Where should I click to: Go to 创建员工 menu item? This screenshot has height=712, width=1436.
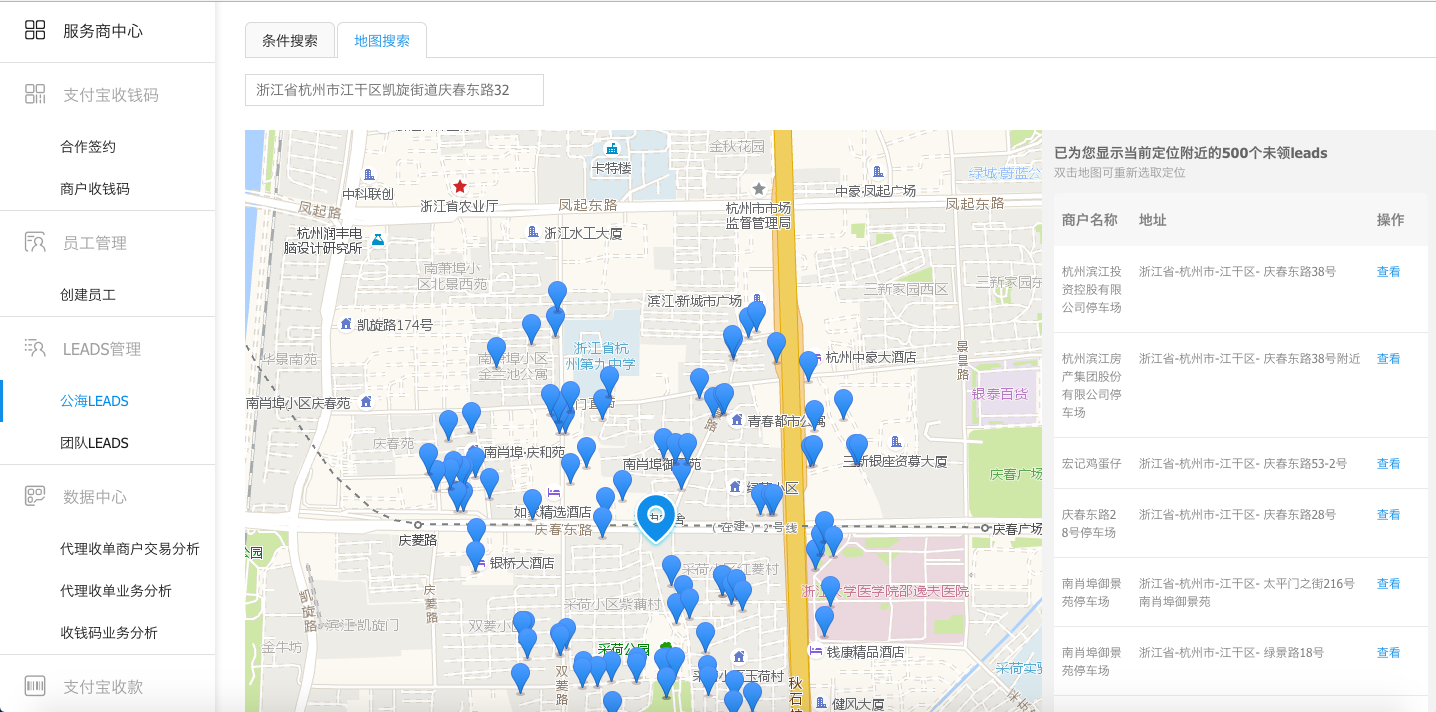pos(88,294)
